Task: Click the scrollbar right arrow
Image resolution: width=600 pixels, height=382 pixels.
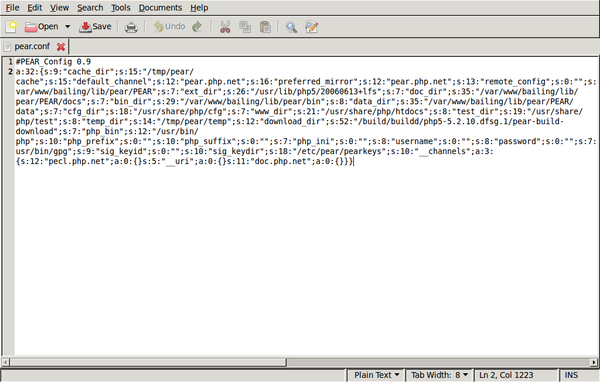Action: pyautogui.click(x=593, y=362)
